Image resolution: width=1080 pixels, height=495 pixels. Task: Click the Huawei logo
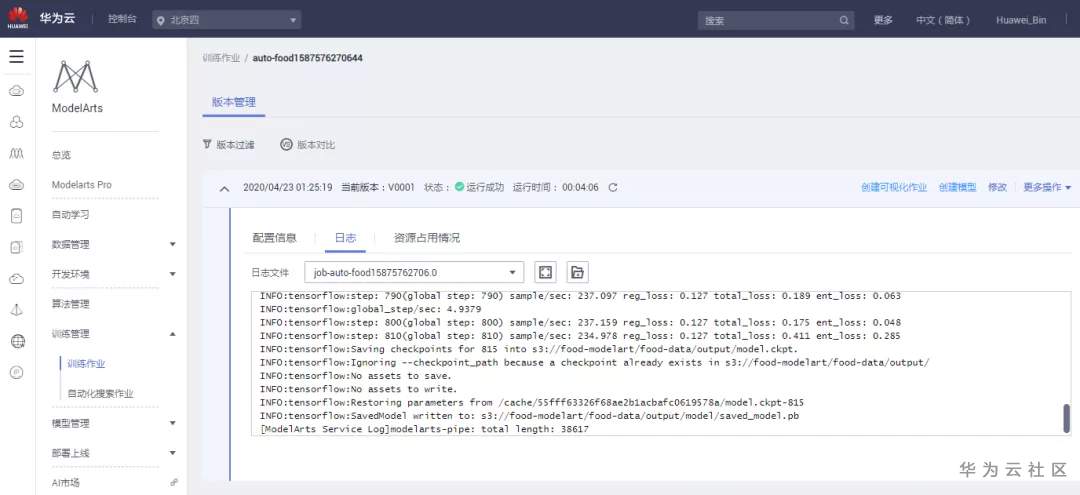18,19
